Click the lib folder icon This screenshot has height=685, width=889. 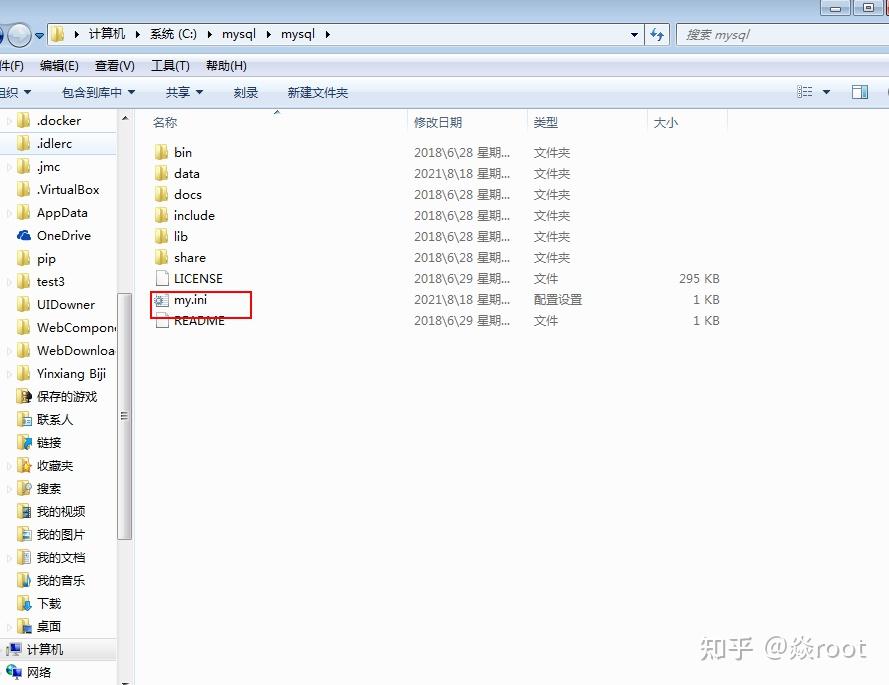[x=162, y=236]
